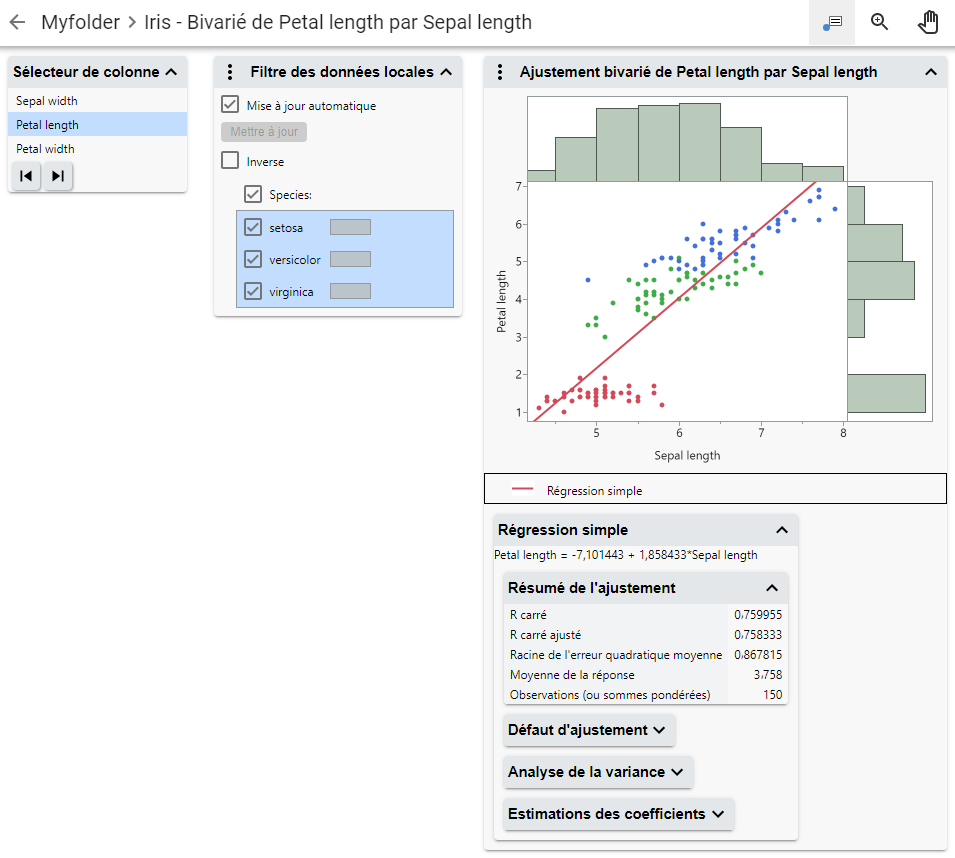Enable the Inverse checkbox
The width and height of the screenshot is (955, 858).
230,161
